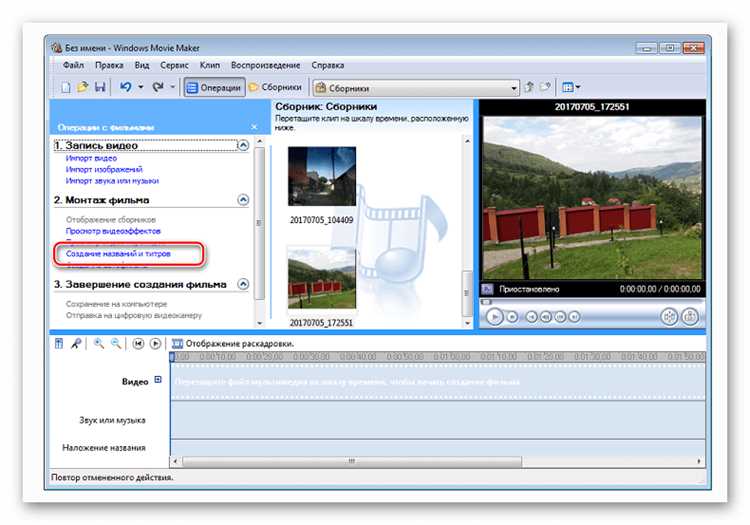Open the Вид menu
This screenshot has height=525, width=750.
pos(142,65)
